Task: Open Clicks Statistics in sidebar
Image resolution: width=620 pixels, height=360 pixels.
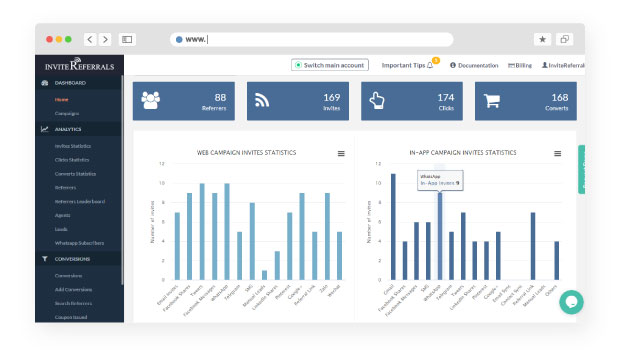Action: pyautogui.click(x=72, y=160)
